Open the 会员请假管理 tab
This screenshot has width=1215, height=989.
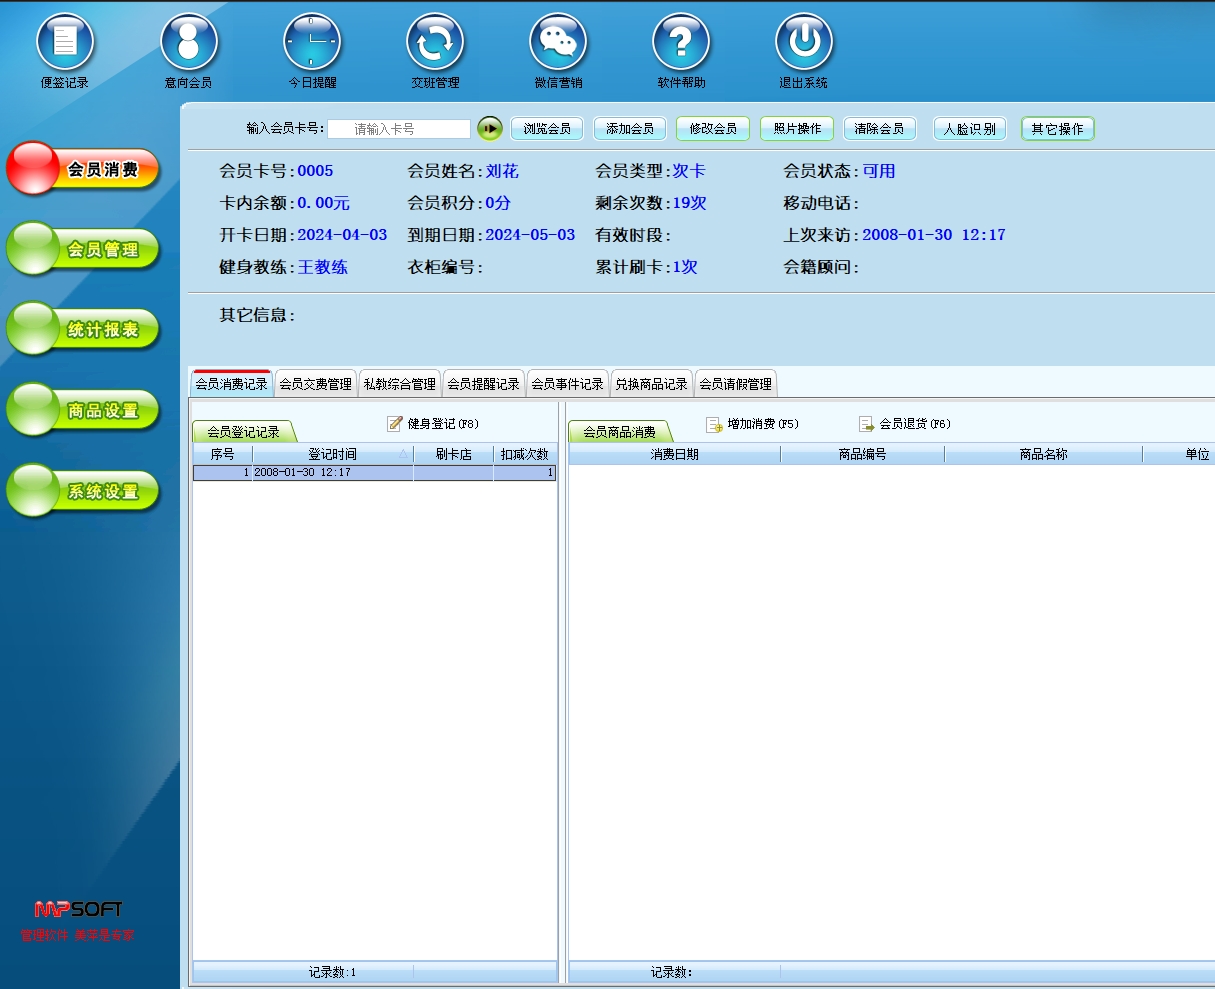pyautogui.click(x=735, y=384)
